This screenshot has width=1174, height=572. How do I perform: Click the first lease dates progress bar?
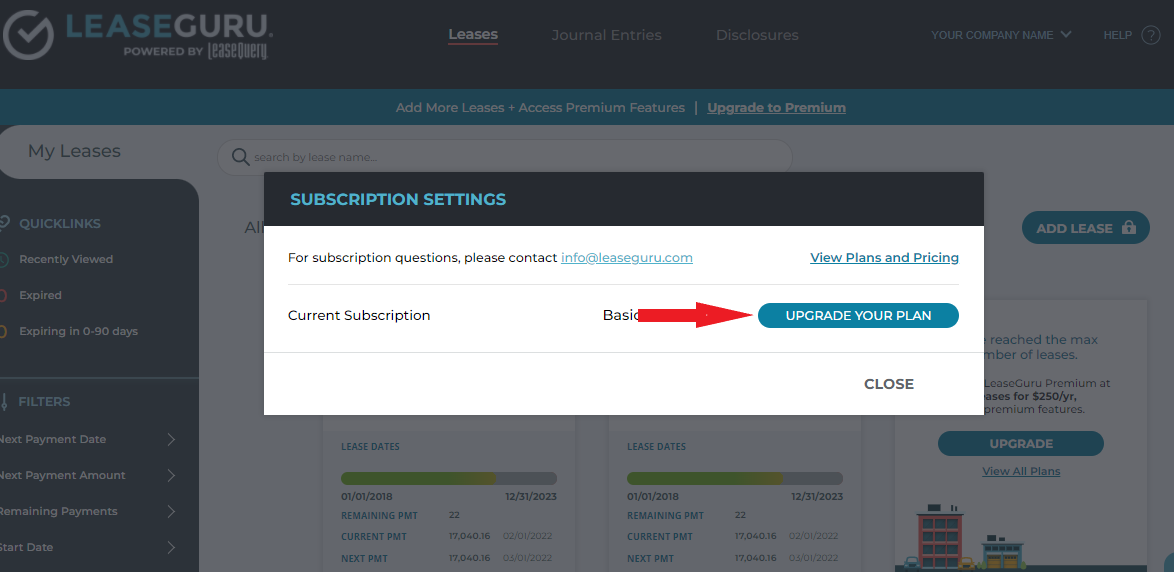(448, 478)
